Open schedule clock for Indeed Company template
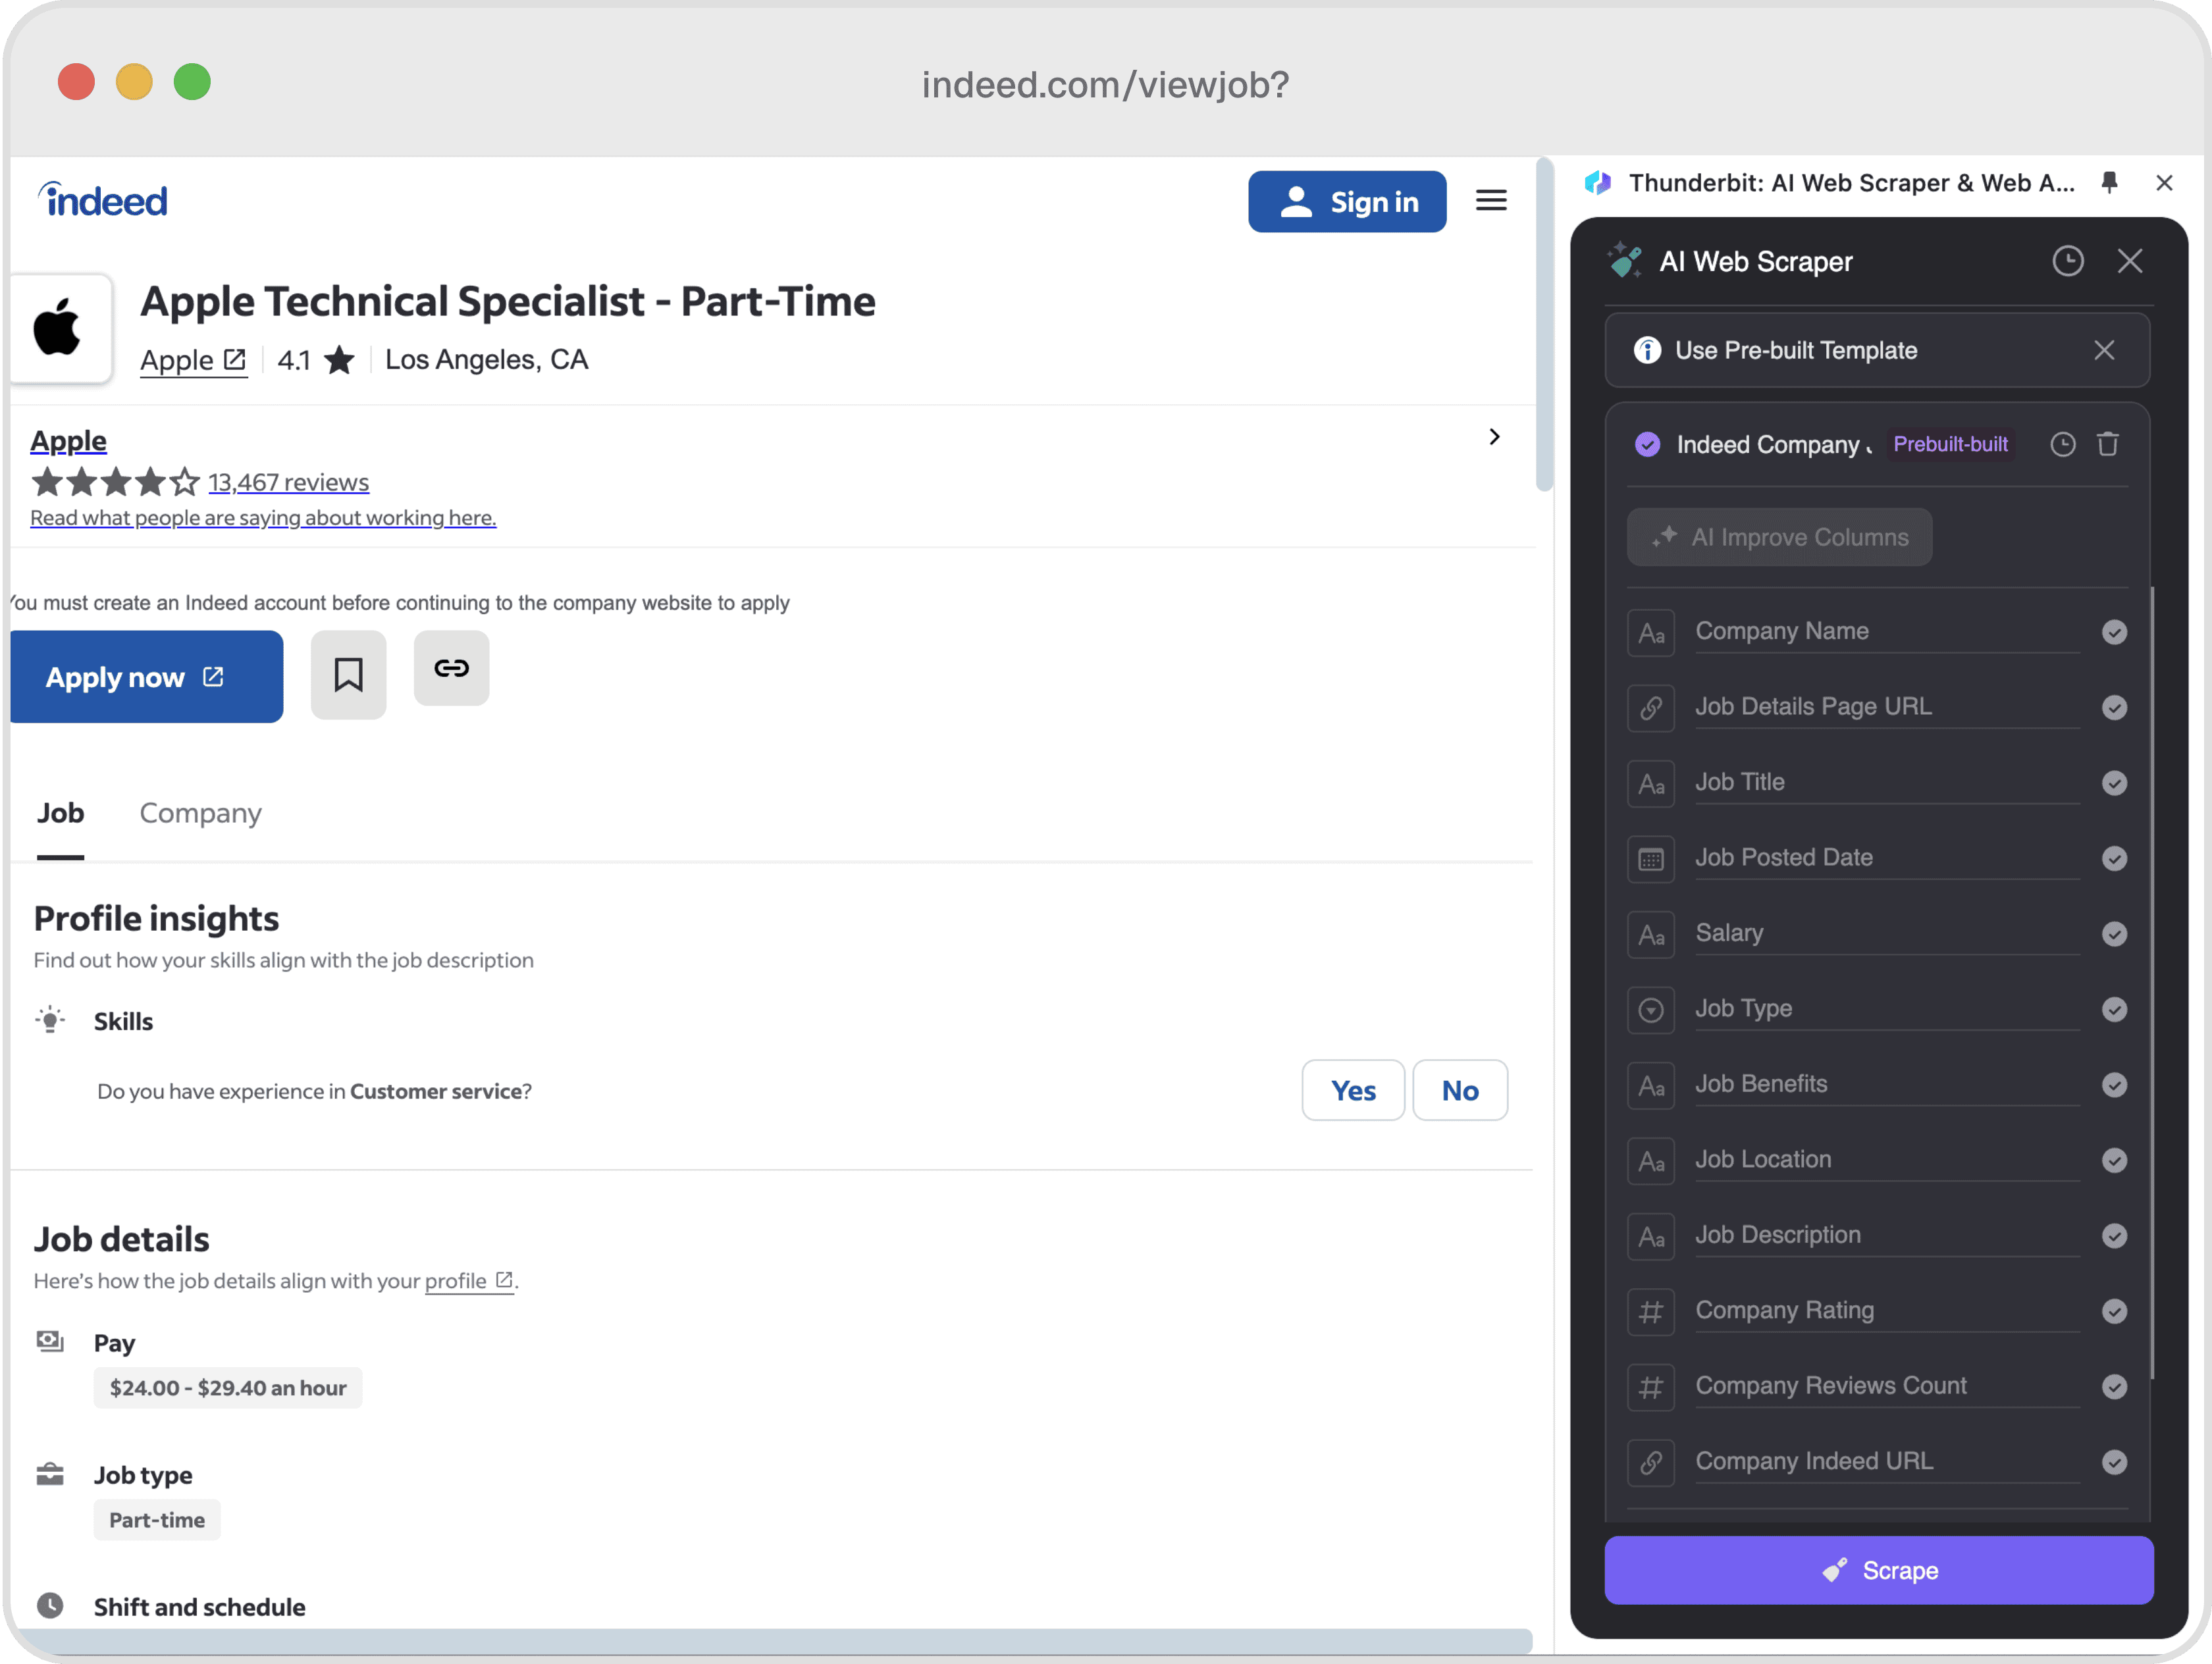 pyautogui.click(x=2062, y=444)
